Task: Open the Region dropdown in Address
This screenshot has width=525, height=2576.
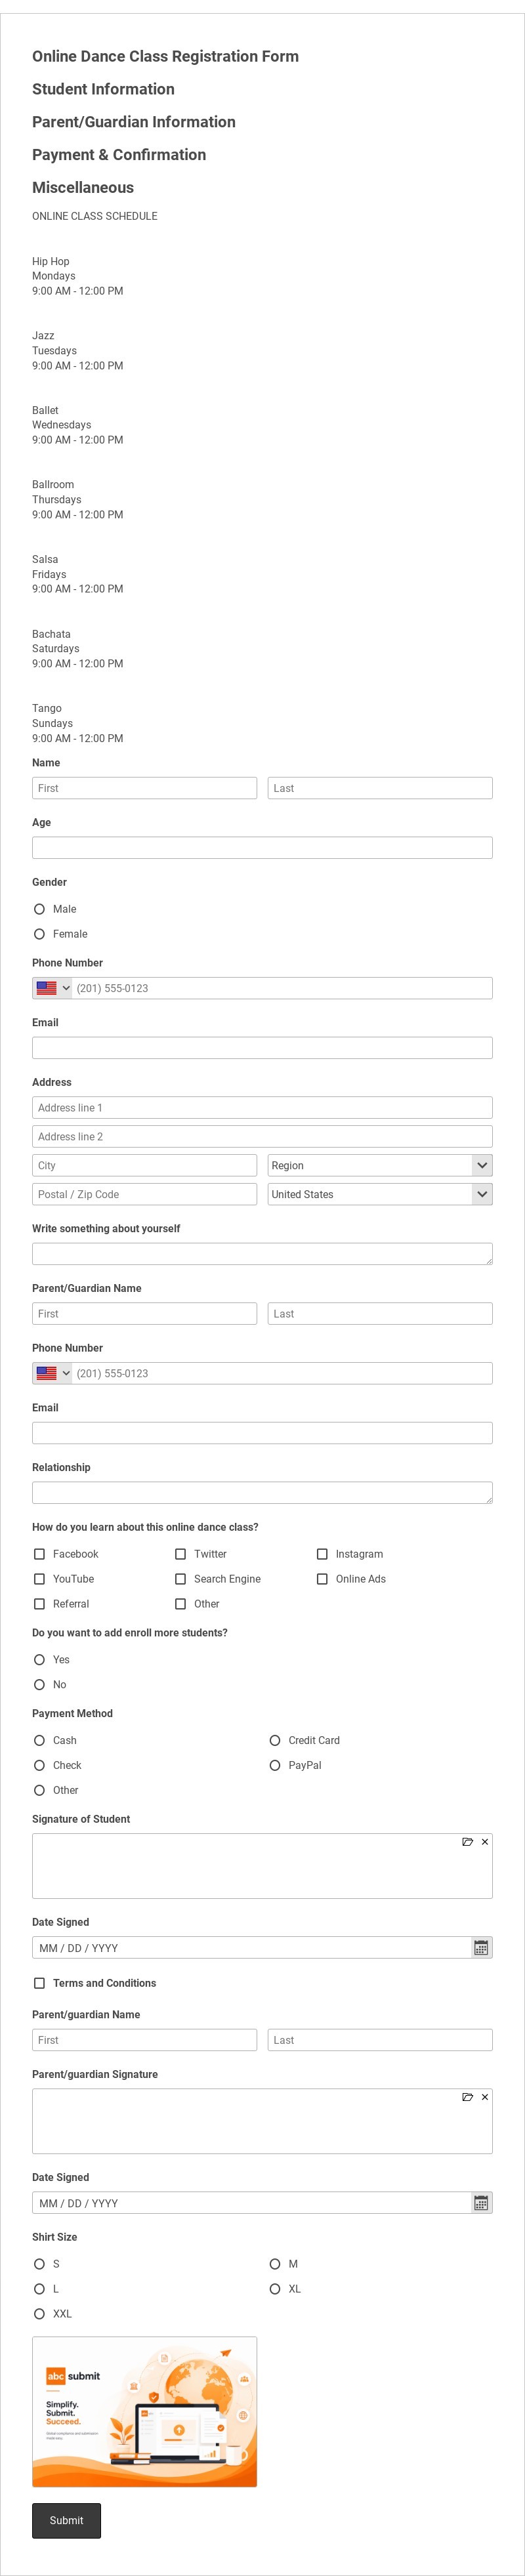Action: [380, 1165]
